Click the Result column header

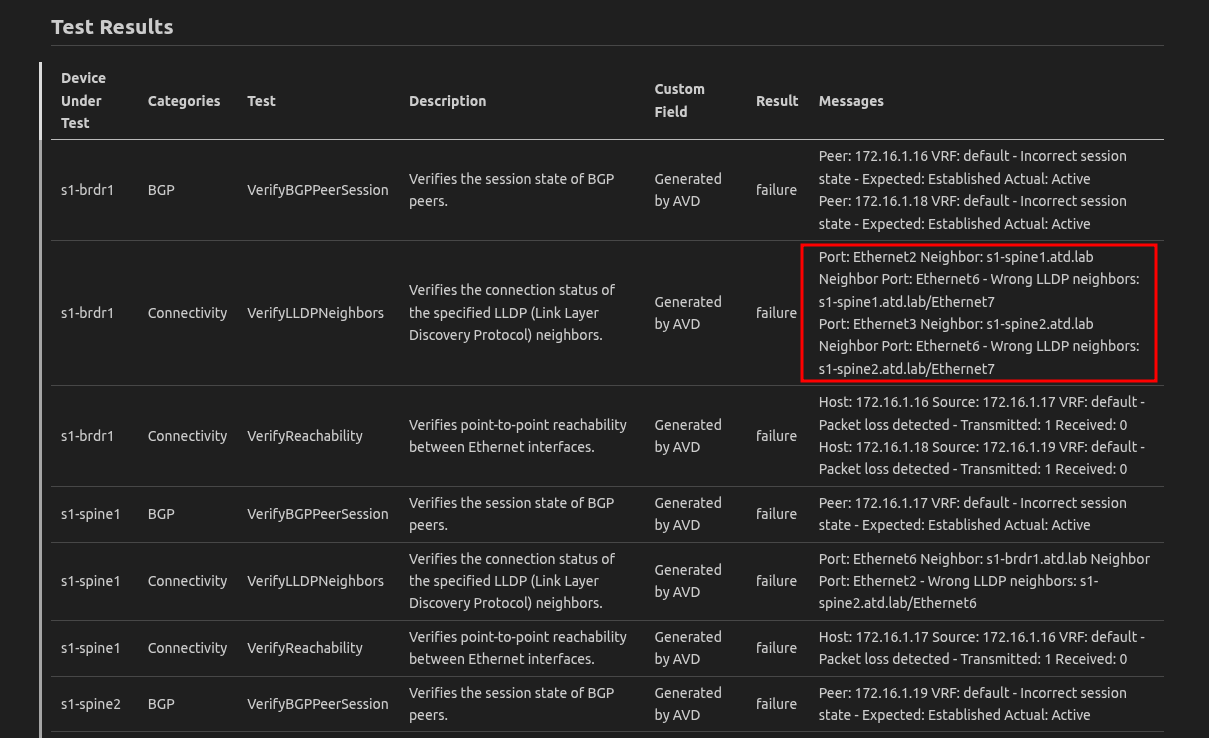tap(777, 101)
